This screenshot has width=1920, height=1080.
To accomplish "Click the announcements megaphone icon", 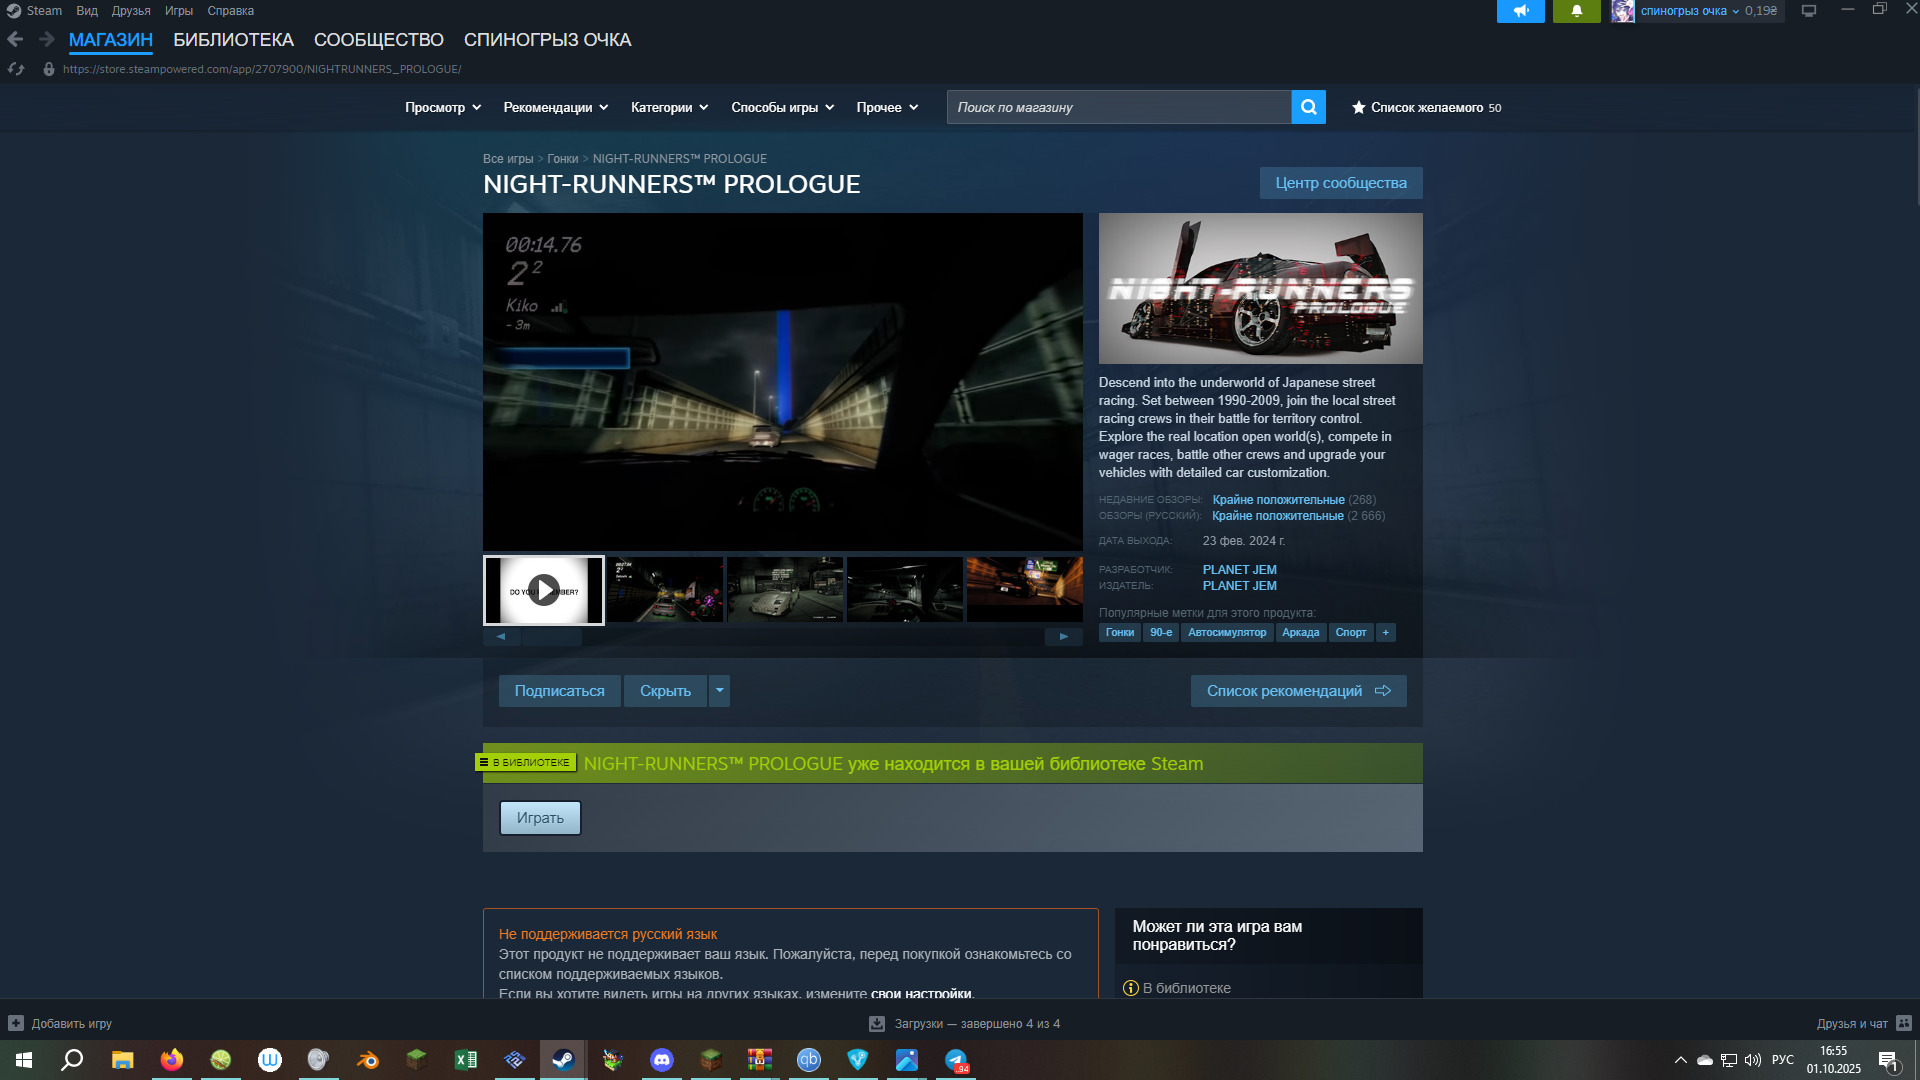I will tap(1520, 11).
